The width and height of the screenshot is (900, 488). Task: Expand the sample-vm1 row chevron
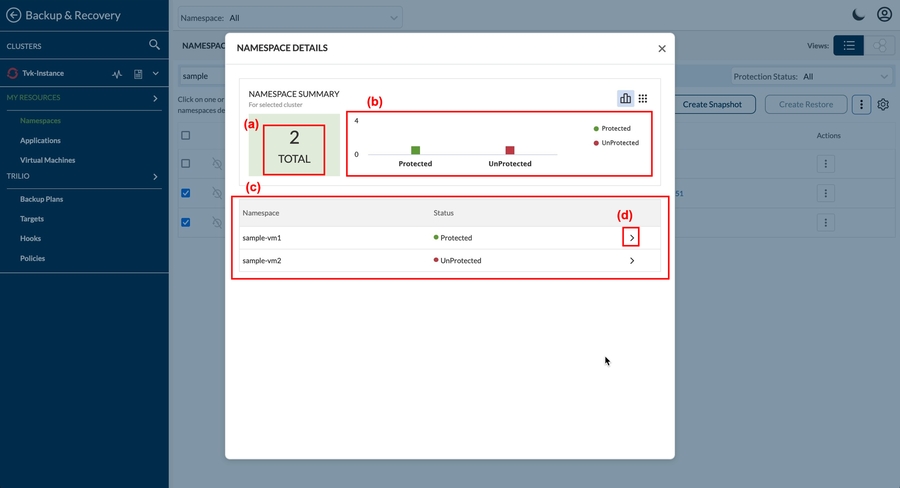point(632,238)
